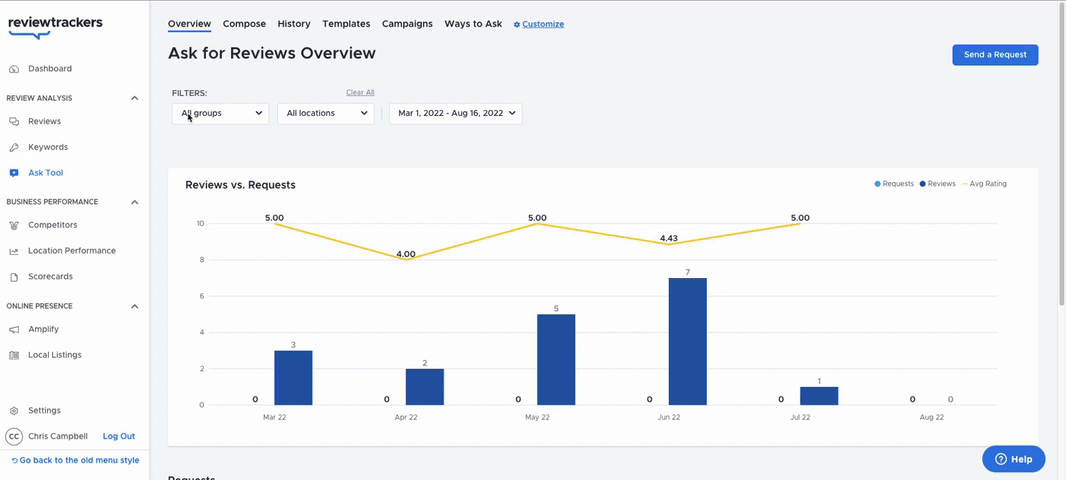Screen dimensions: 1066x480
Task: Click the Amplify megaphone icon
Action: (14, 329)
